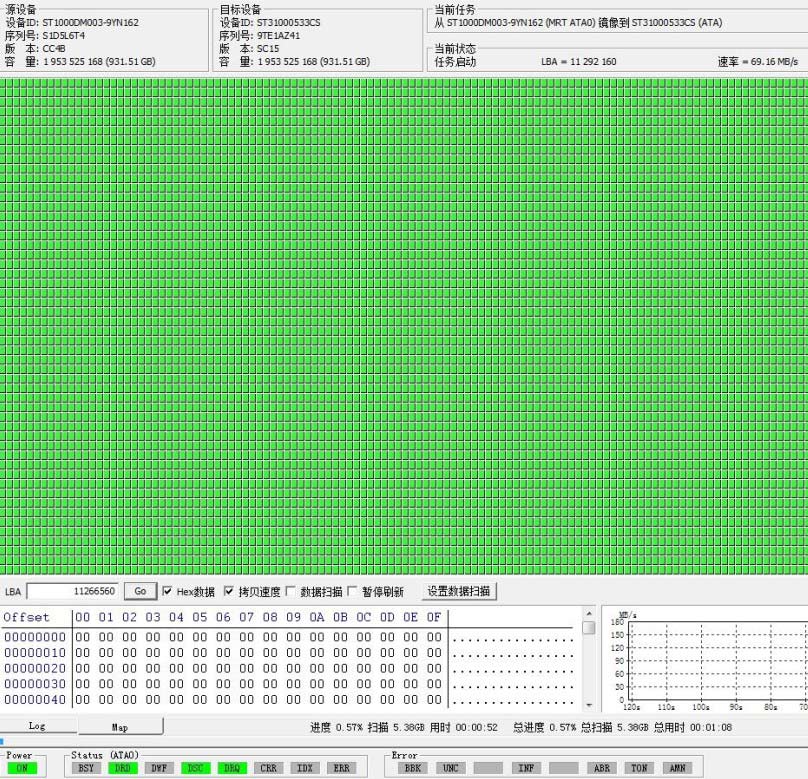
Task: Click the UNC error indicator
Action: pyautogui.click(x=449, y=768)
